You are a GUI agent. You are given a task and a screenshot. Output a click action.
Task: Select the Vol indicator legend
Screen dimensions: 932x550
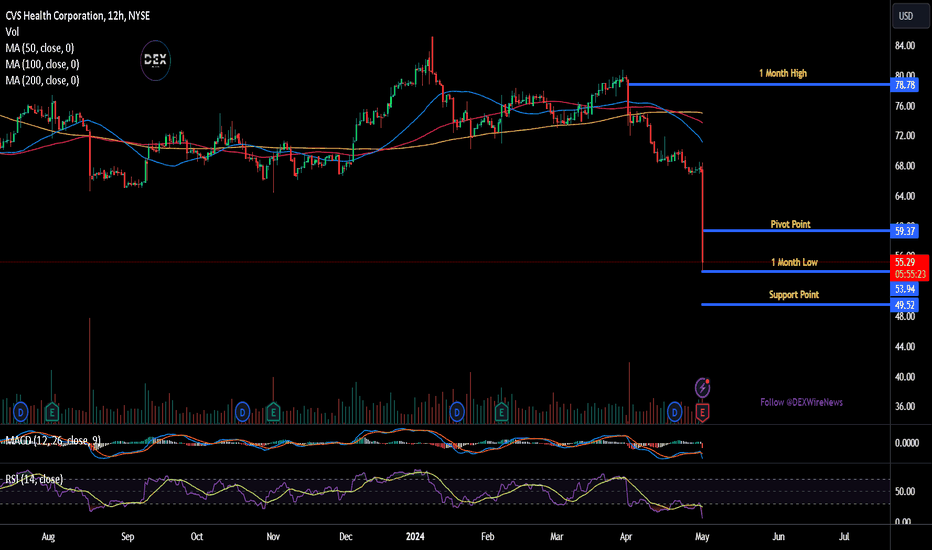coord(12,32)
